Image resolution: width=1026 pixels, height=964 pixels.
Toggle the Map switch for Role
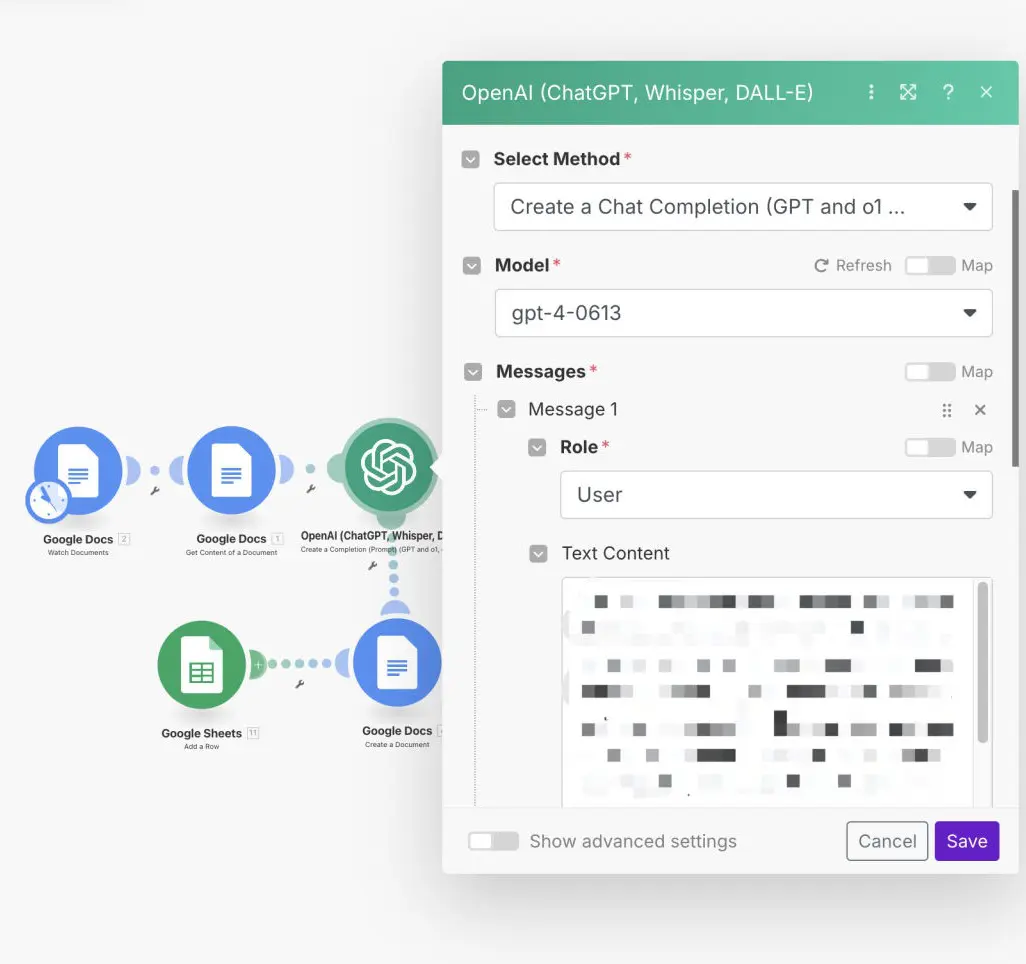pyautogui.click(x=929, y=447)
